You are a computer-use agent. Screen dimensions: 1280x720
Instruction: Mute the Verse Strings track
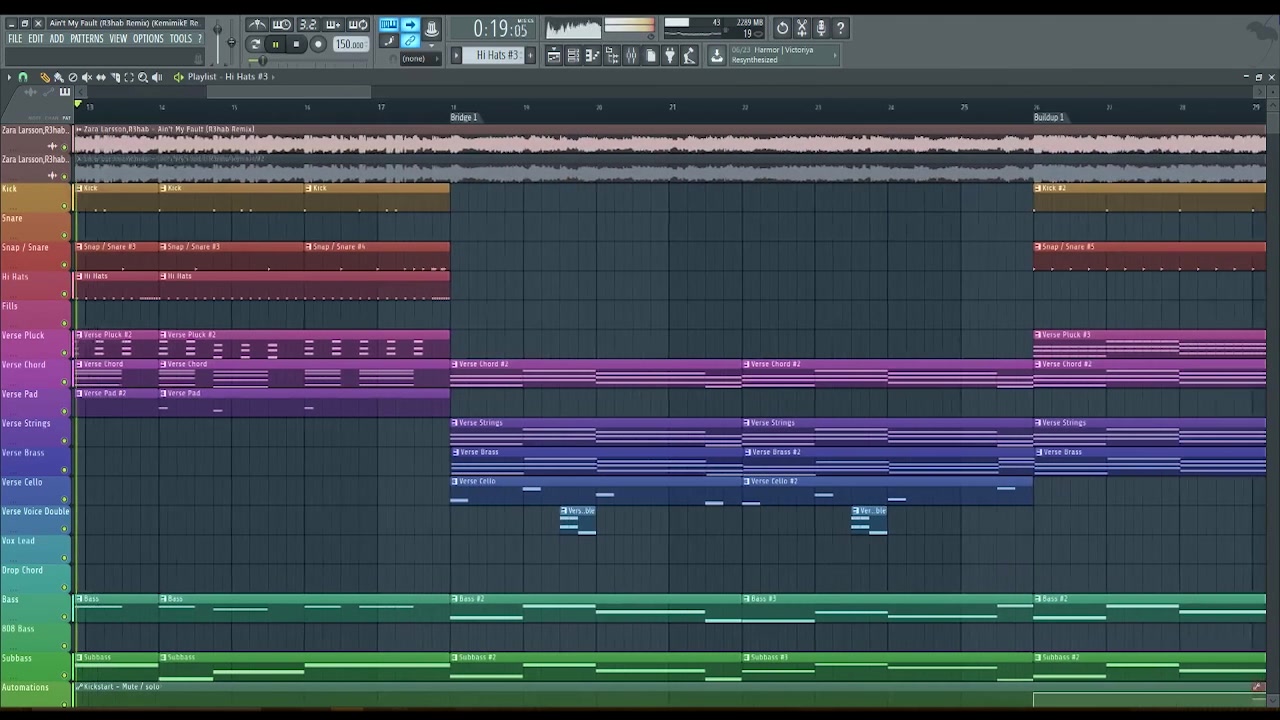[x=65, y=441]
